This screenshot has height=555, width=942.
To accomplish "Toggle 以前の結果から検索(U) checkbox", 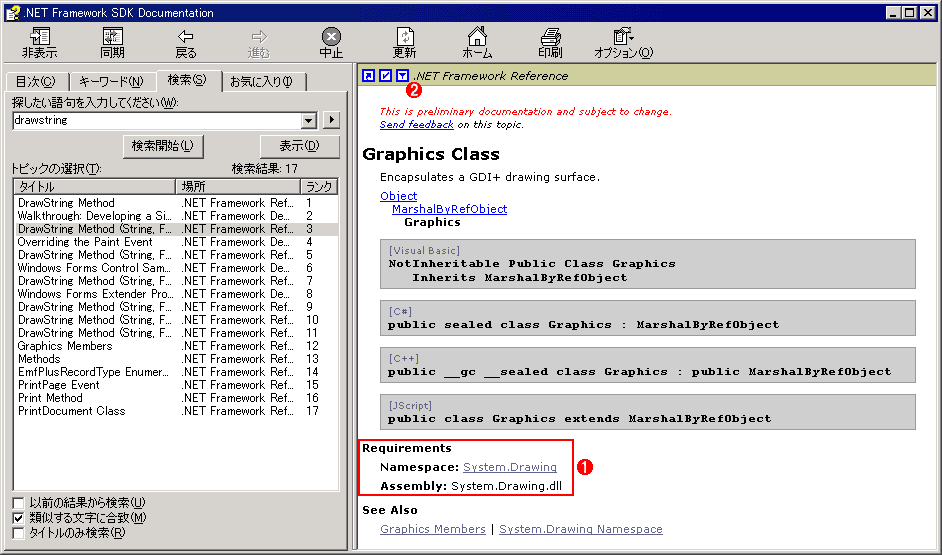I will pos(19,503).
